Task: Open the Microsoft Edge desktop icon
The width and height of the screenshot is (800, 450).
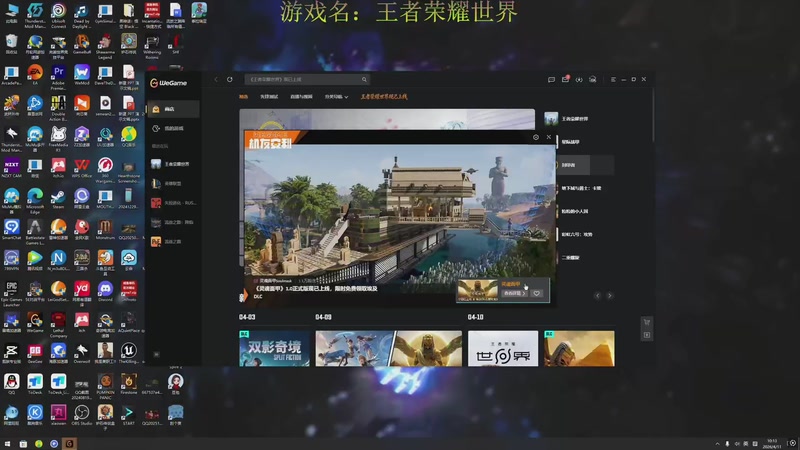Action: pos(35,201)
